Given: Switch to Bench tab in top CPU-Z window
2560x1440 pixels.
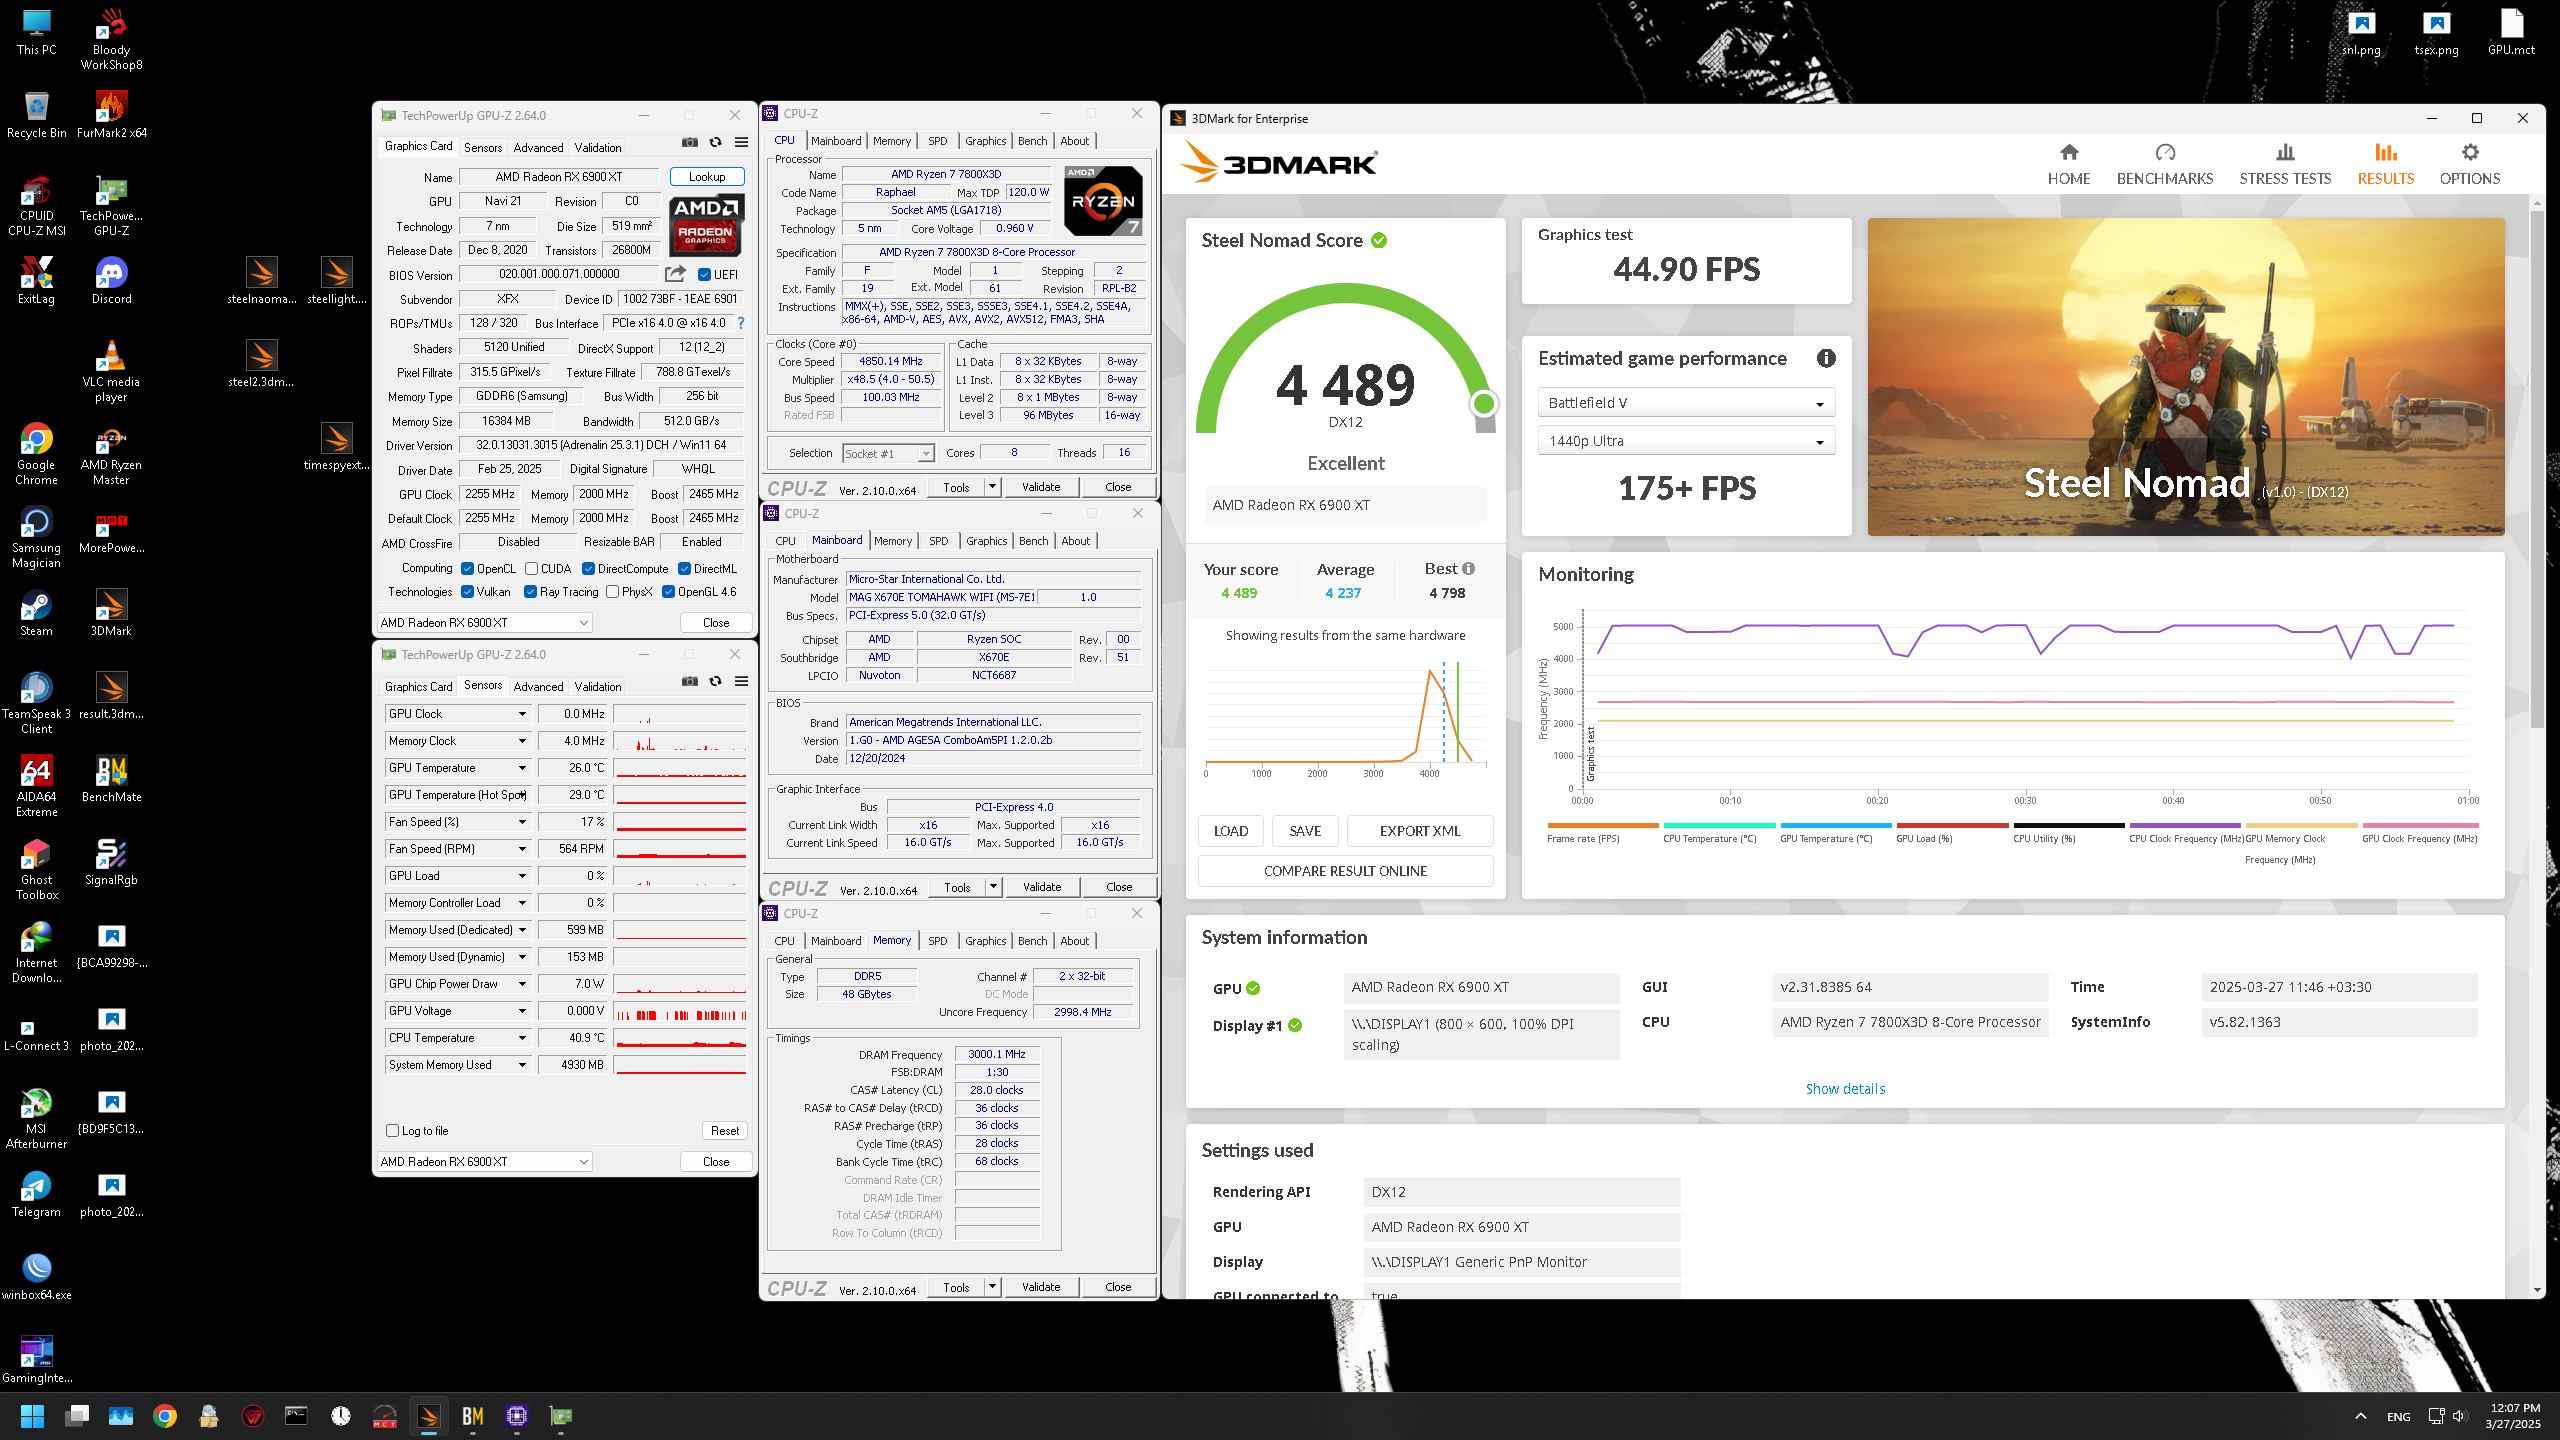Looking at the screenshot, I should click(1032, 141).
